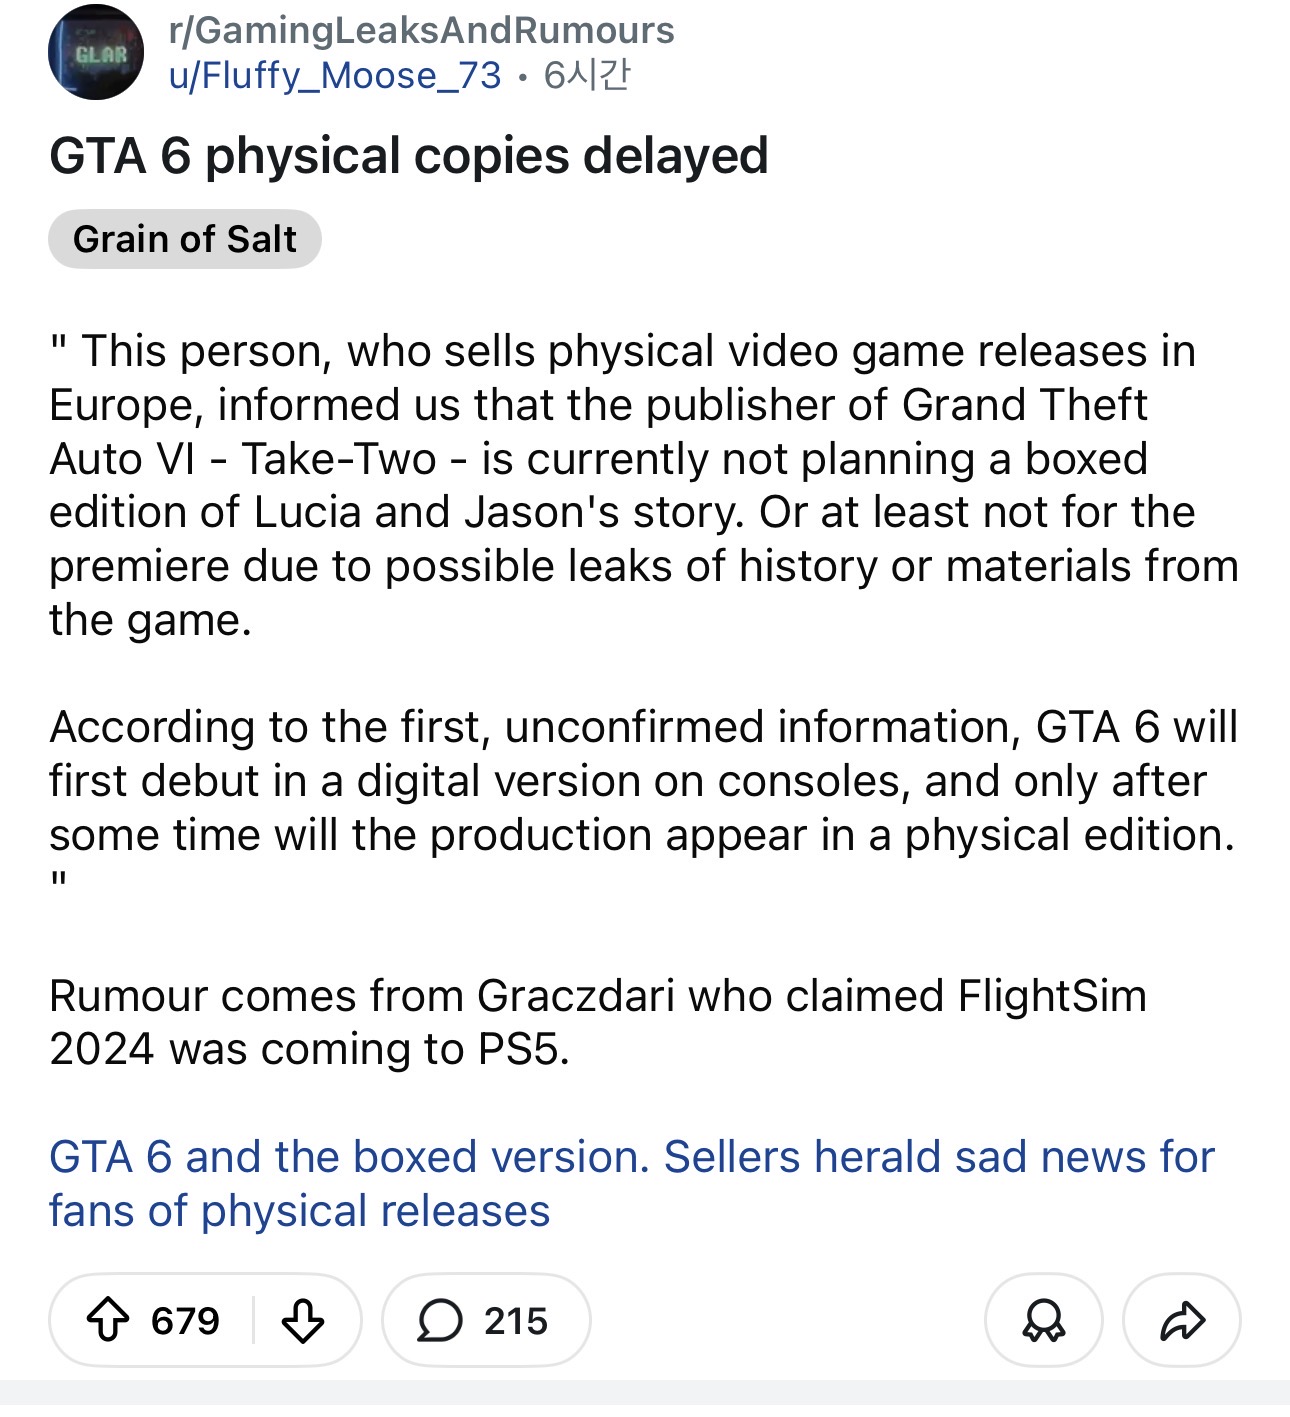This screenshot has height=1417, width=1290.
Task: View the u/Fluffy_Moose_73 user profile
Action: coord(335,76)
